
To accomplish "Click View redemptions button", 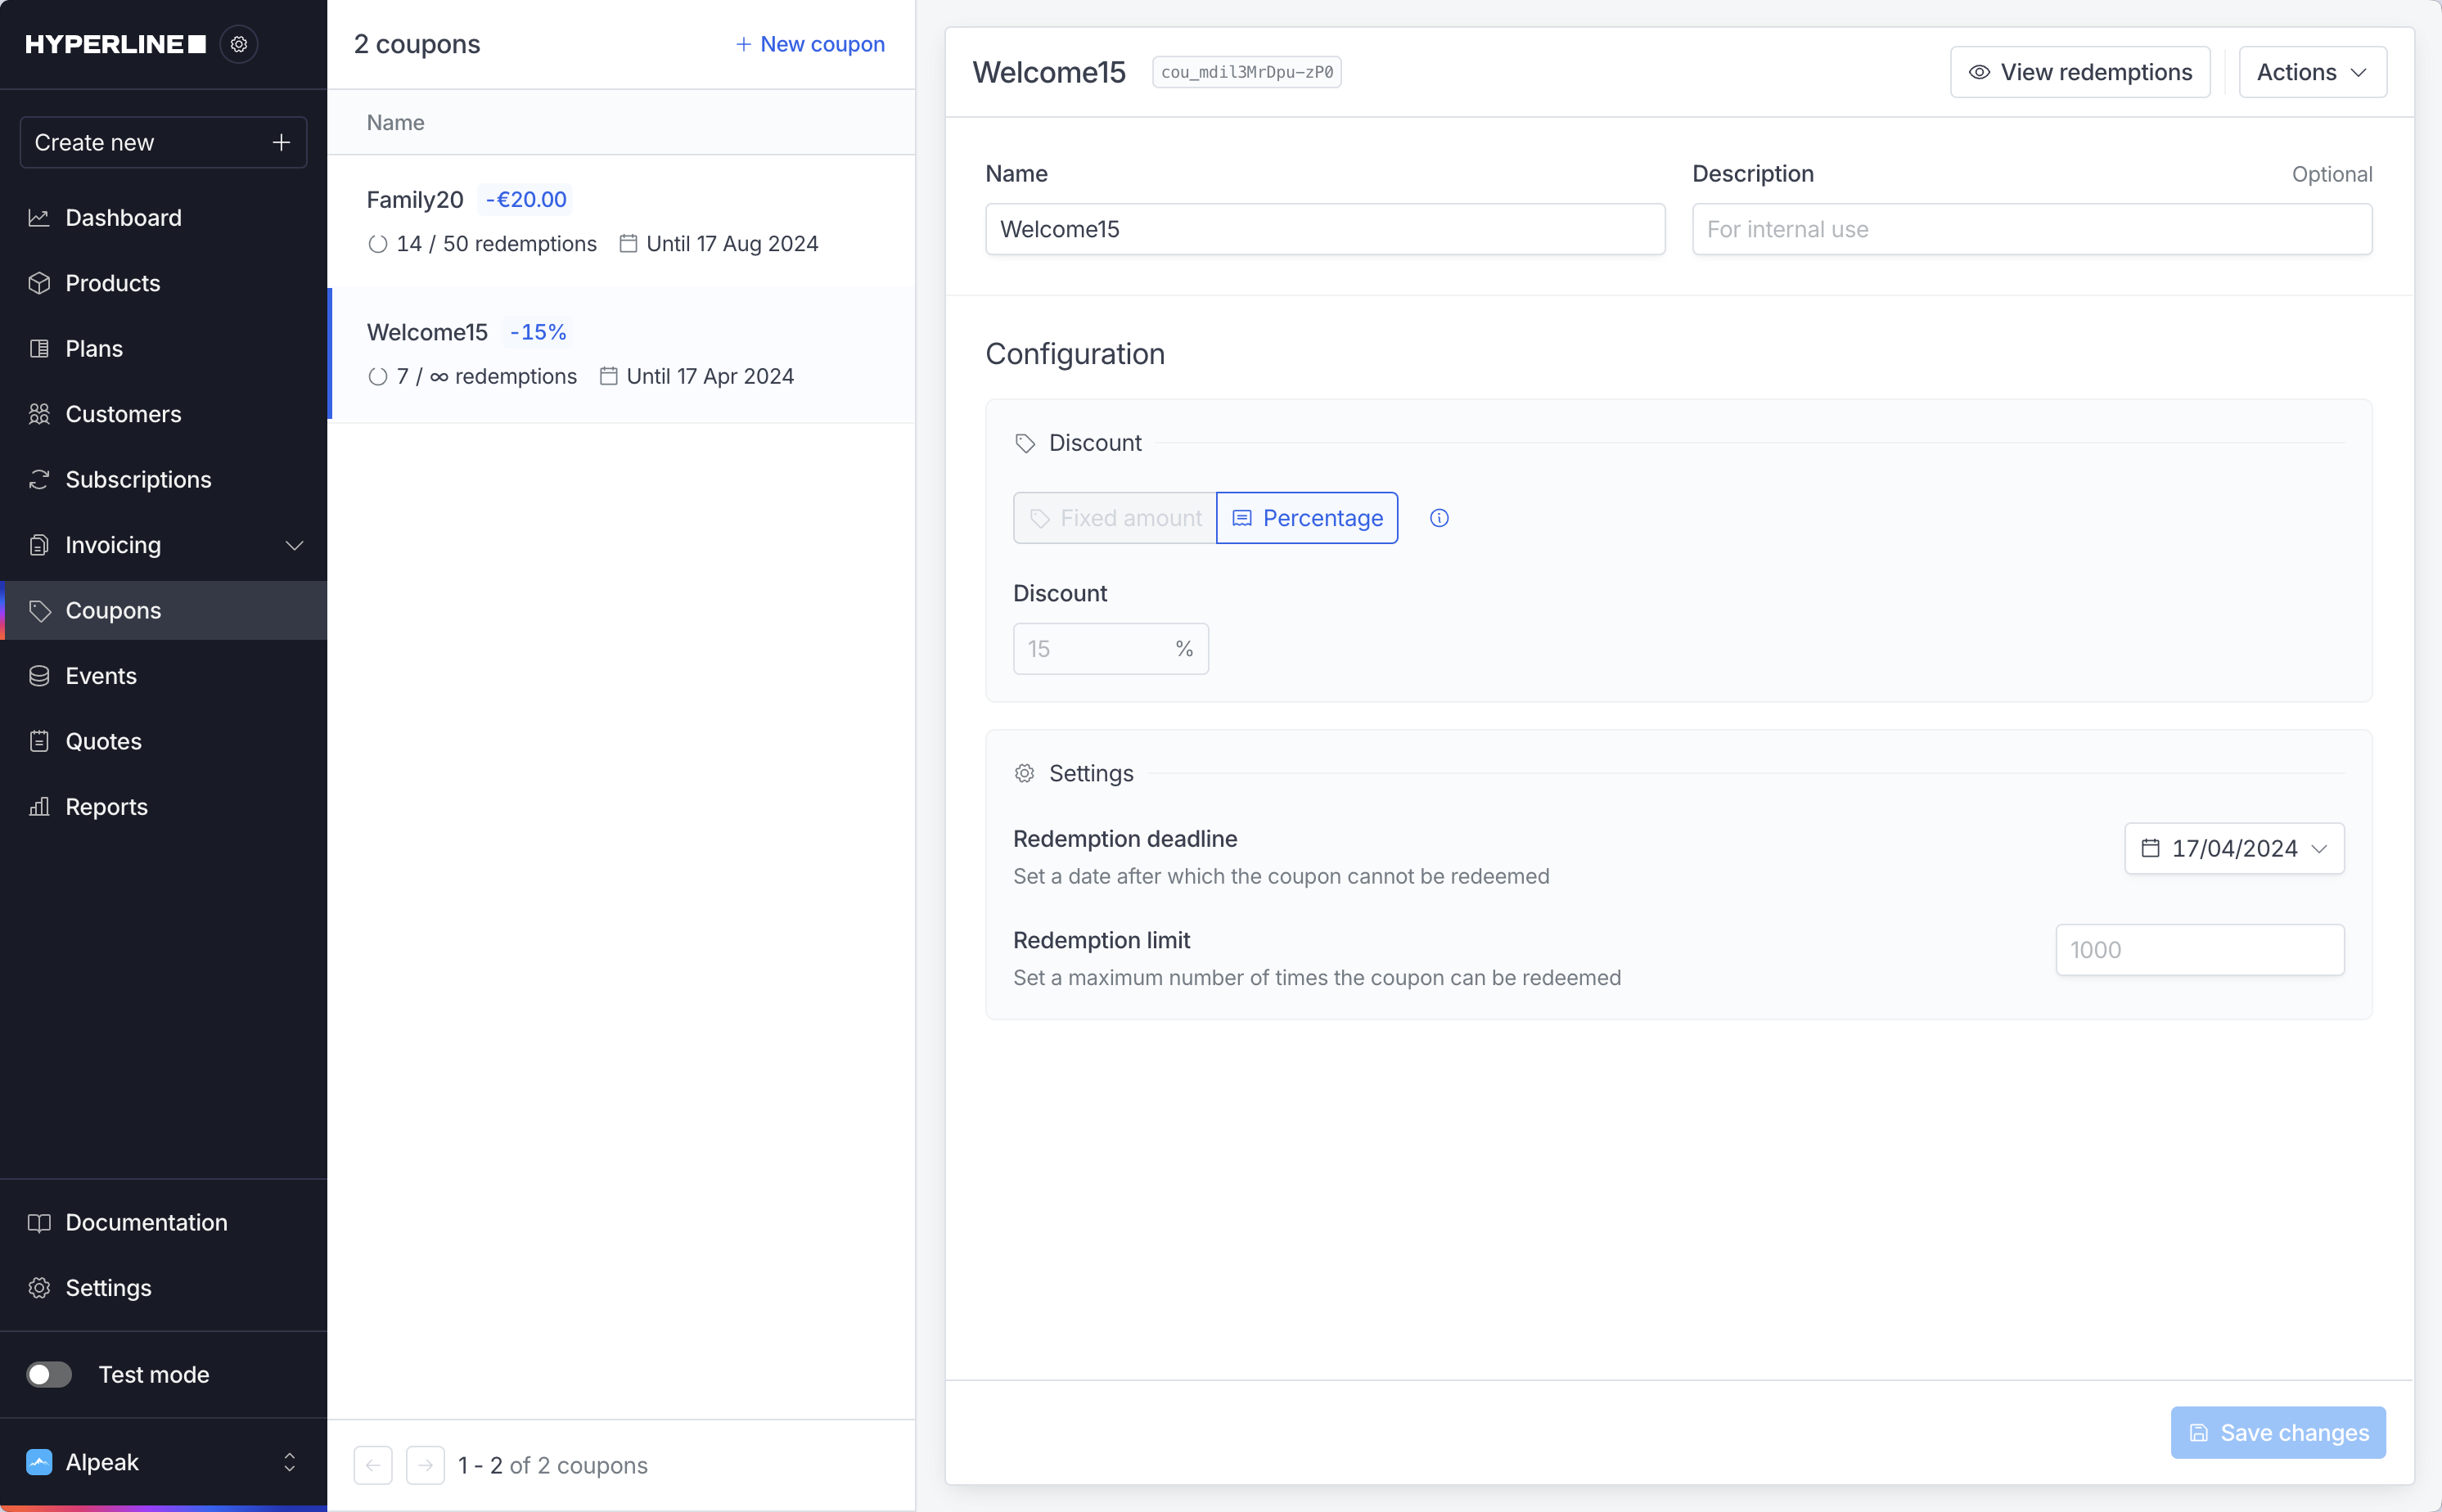I will pos(2079,72).
